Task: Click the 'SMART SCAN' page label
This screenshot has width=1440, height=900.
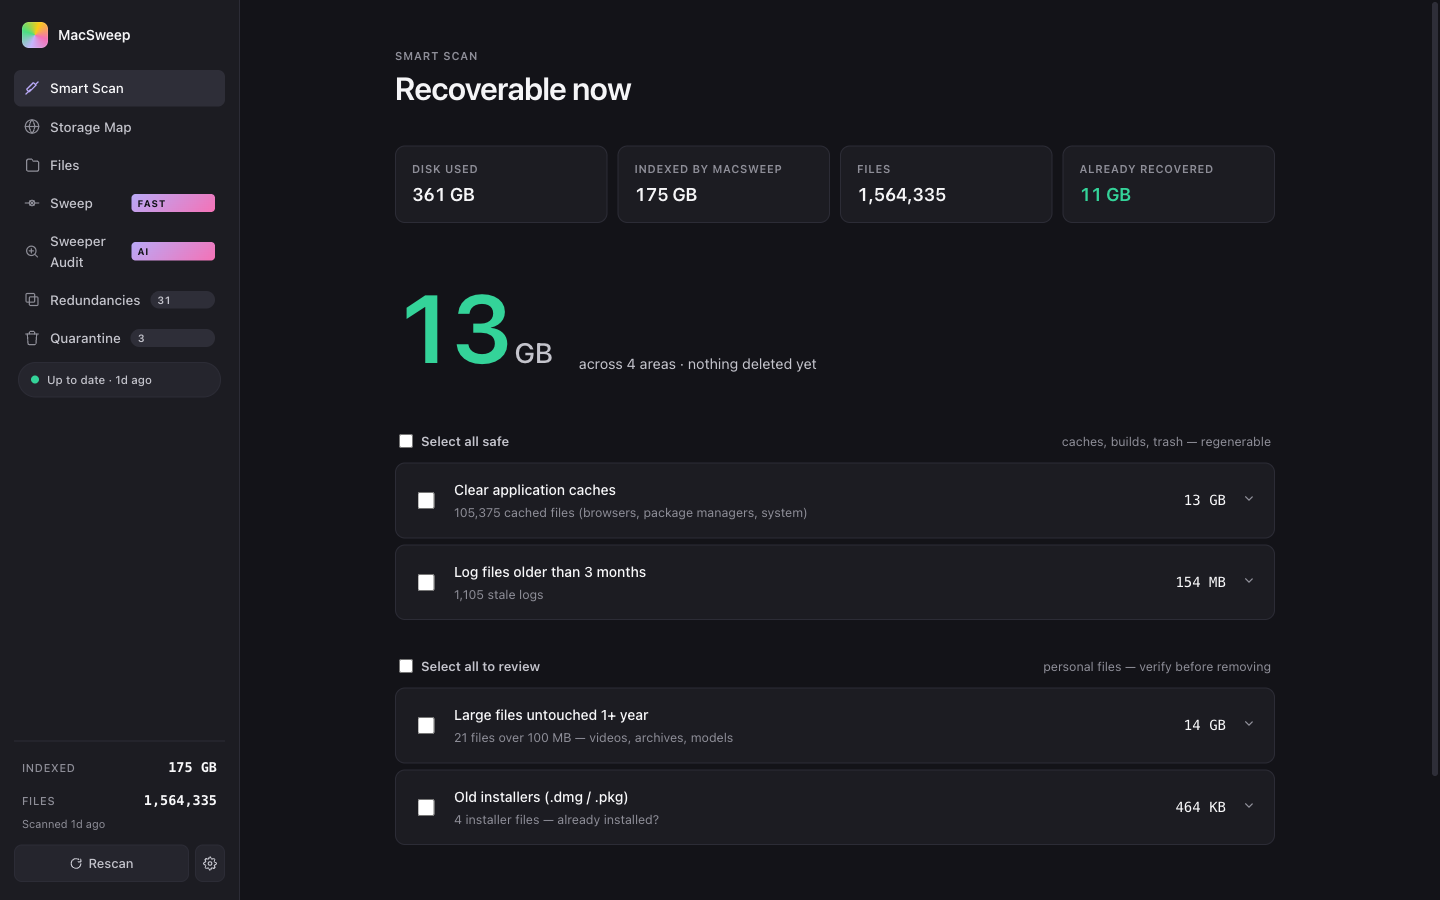Action: (x=436, y=56)
